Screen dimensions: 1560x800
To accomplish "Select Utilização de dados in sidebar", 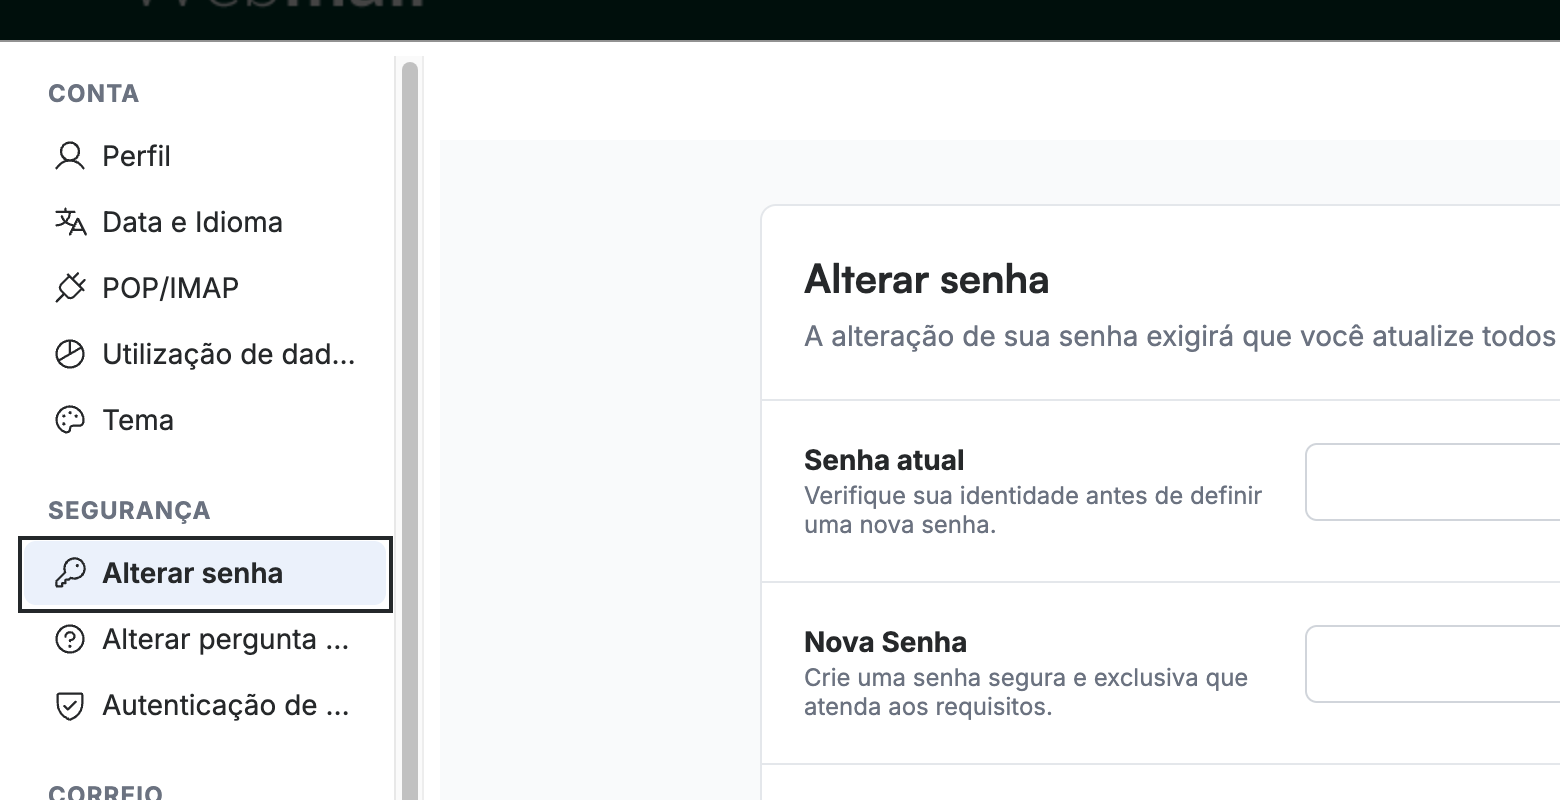I will 229,354.
